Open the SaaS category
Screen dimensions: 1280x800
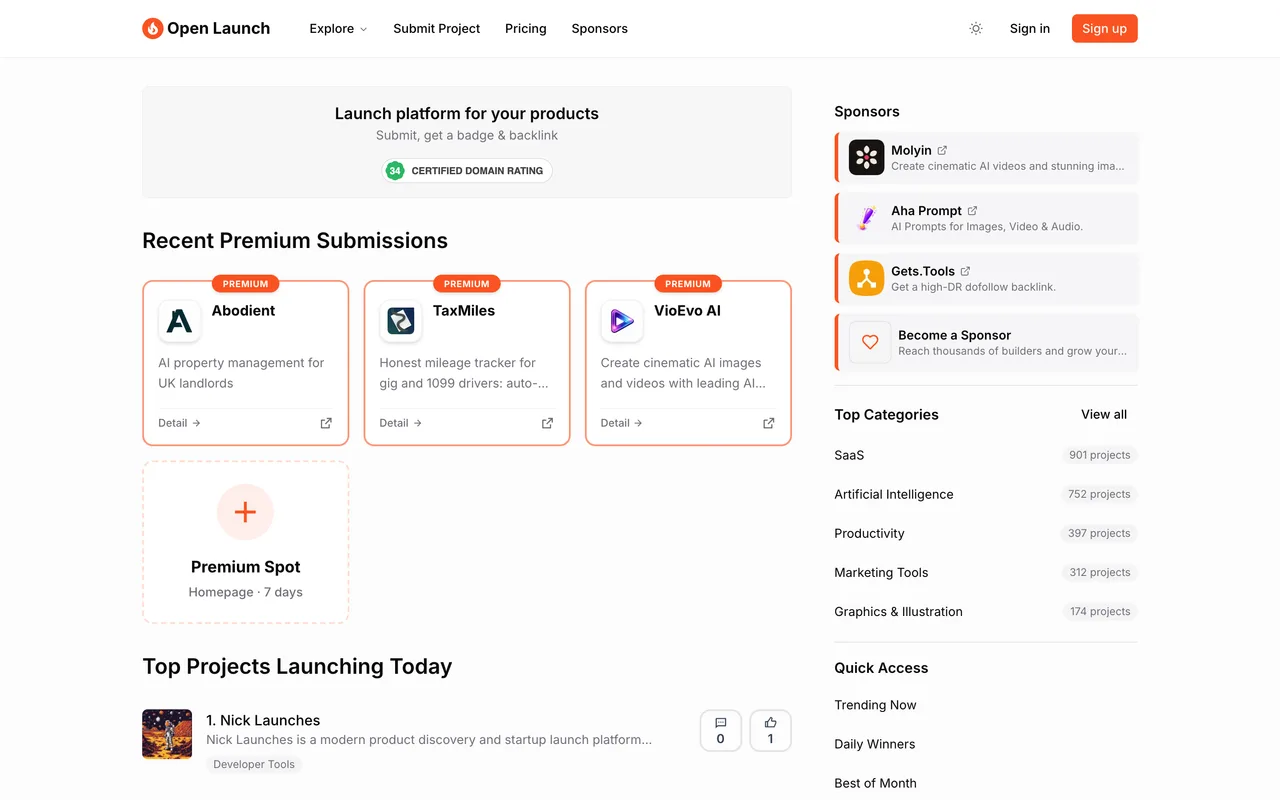pyautogui.click(x=849, y=455)
